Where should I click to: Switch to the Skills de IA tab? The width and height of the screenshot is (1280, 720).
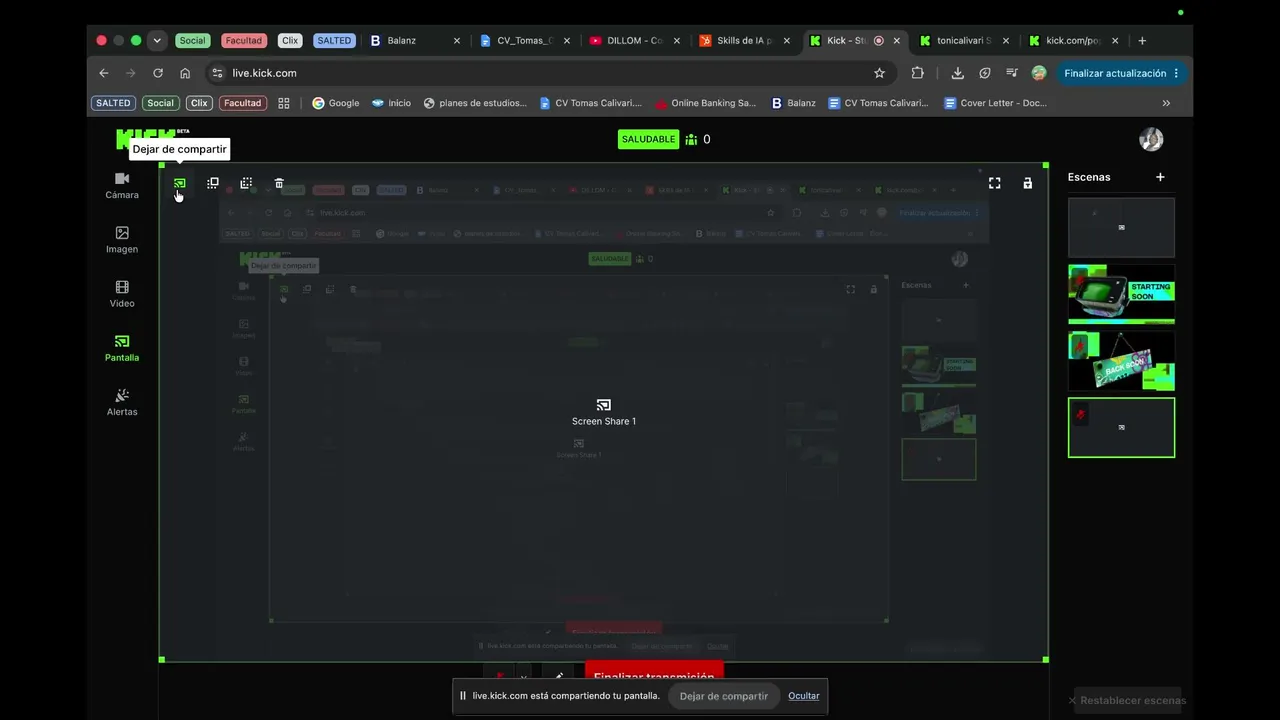(x=745, y=41)
